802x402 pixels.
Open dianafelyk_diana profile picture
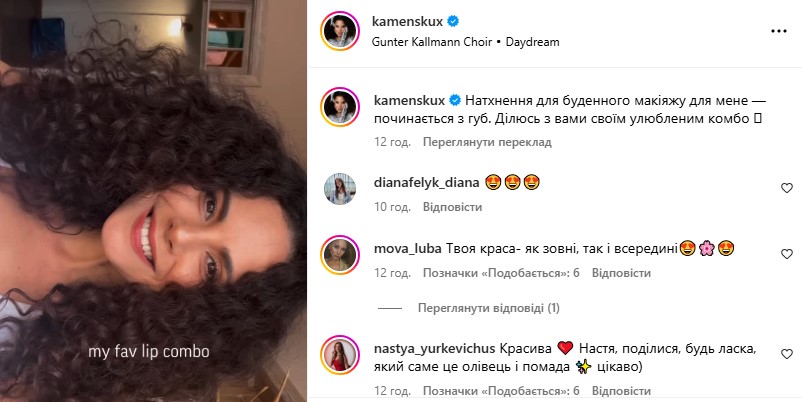pyautogui.click(x=340, y=189)
